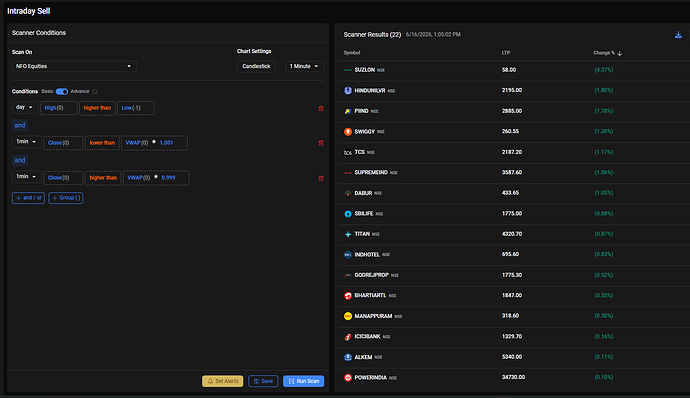
Task: Click the second 'and' connector
Action: coord(20,160)
